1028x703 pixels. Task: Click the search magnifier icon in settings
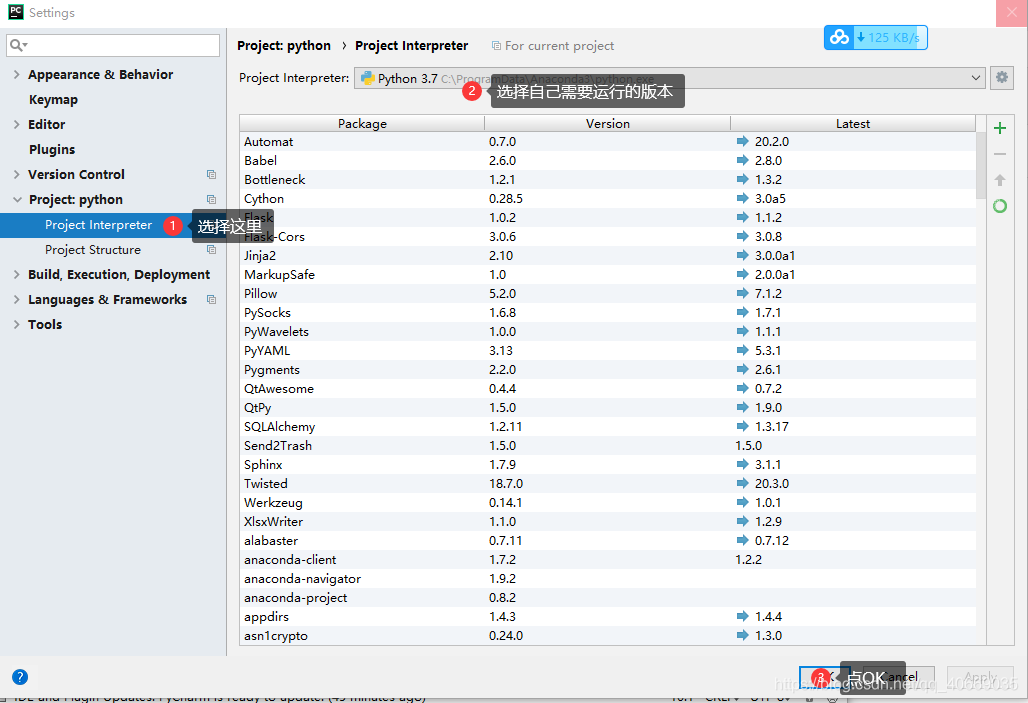coord(18,45)
